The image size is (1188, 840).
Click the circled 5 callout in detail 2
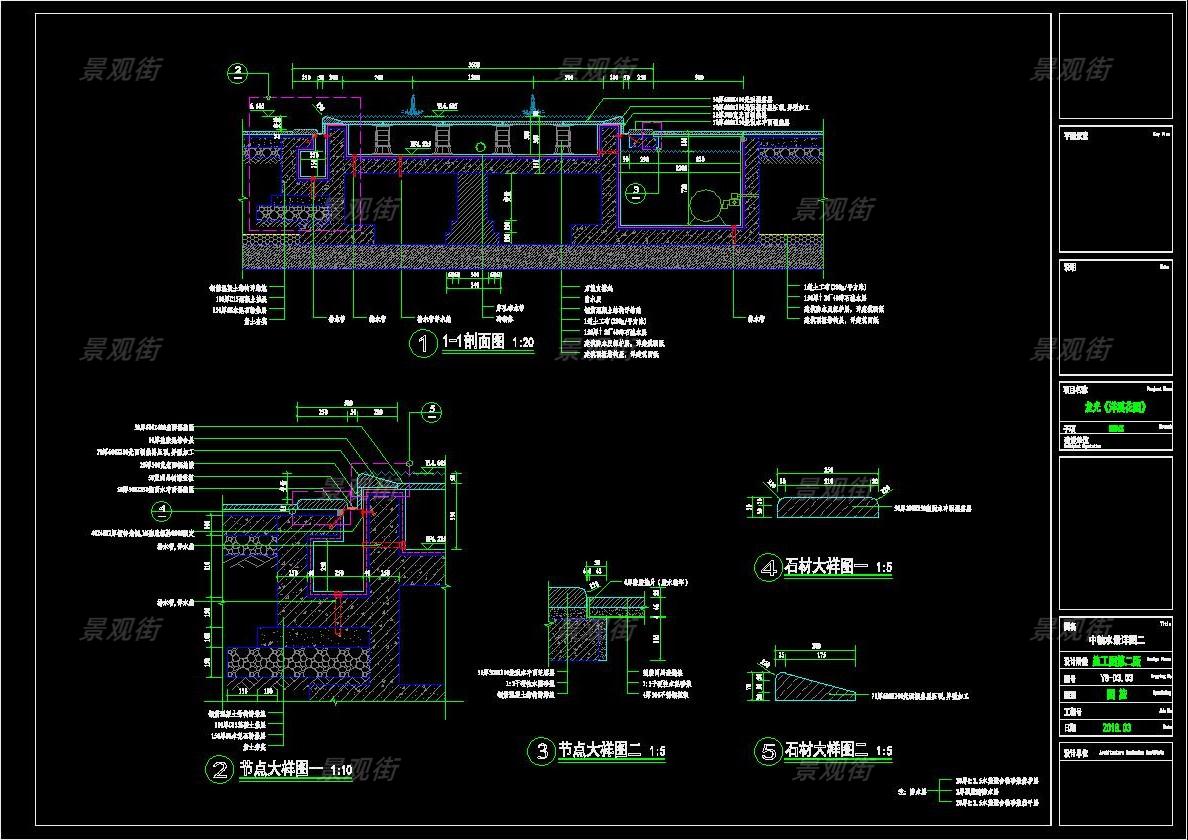(x=431, y=410)
